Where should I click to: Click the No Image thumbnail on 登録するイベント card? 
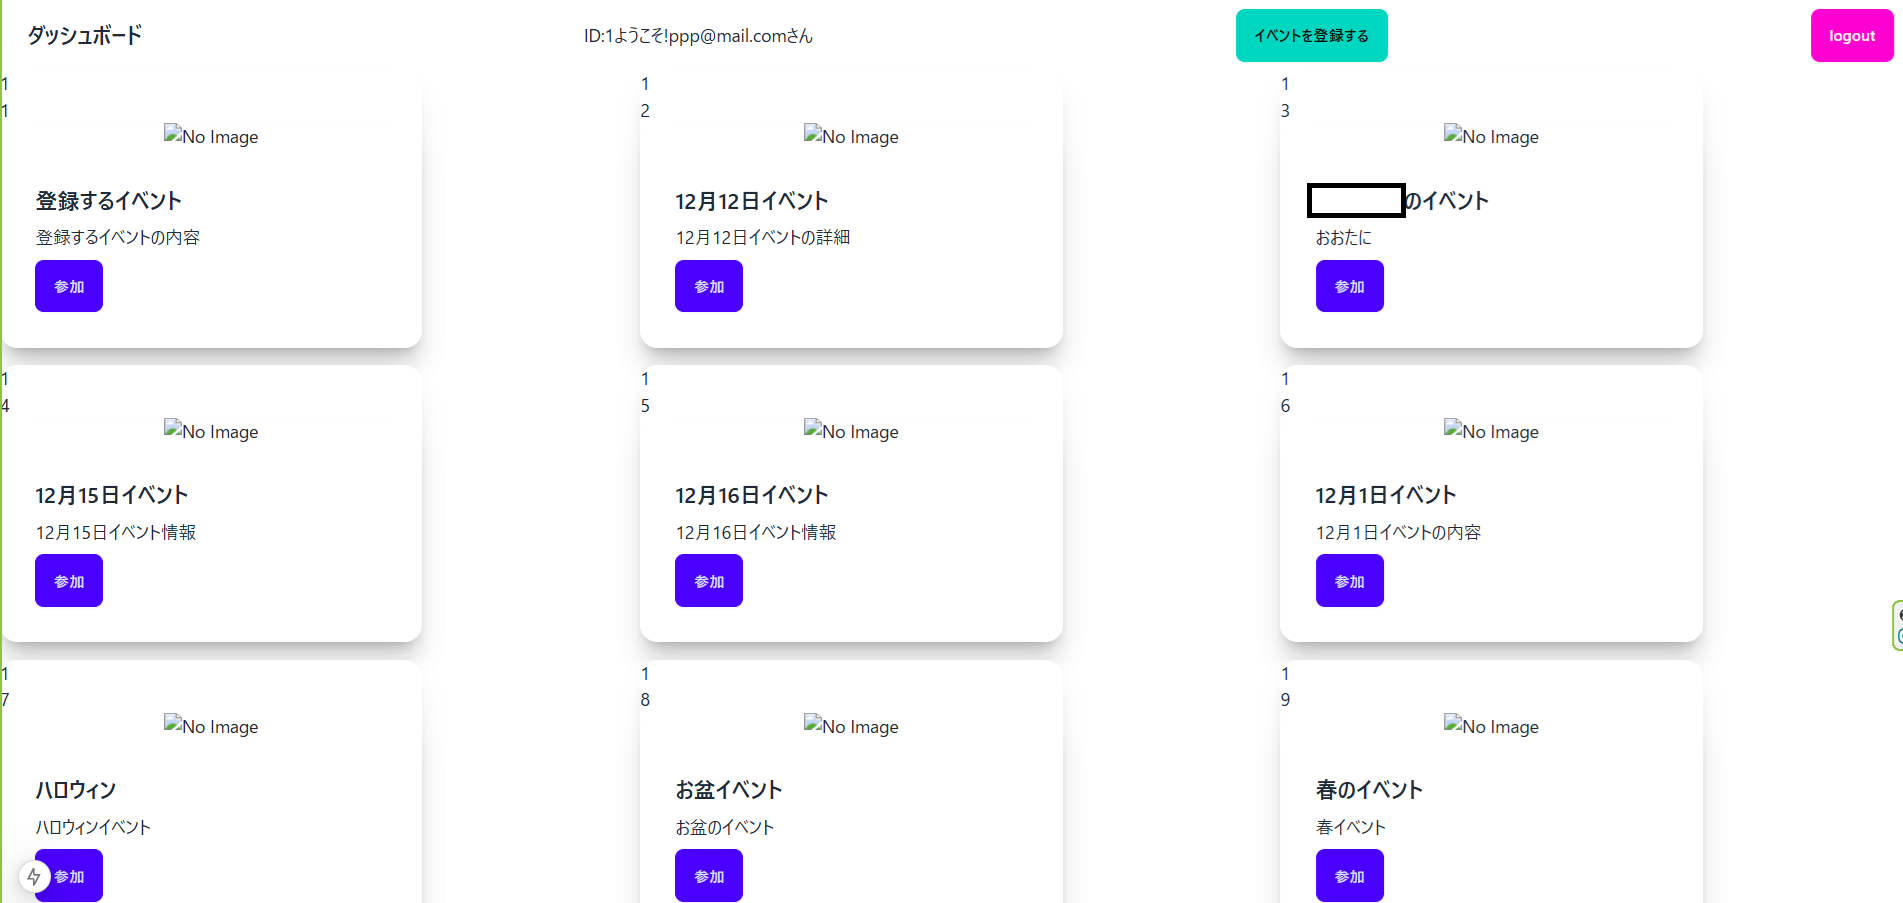point(211,136)
